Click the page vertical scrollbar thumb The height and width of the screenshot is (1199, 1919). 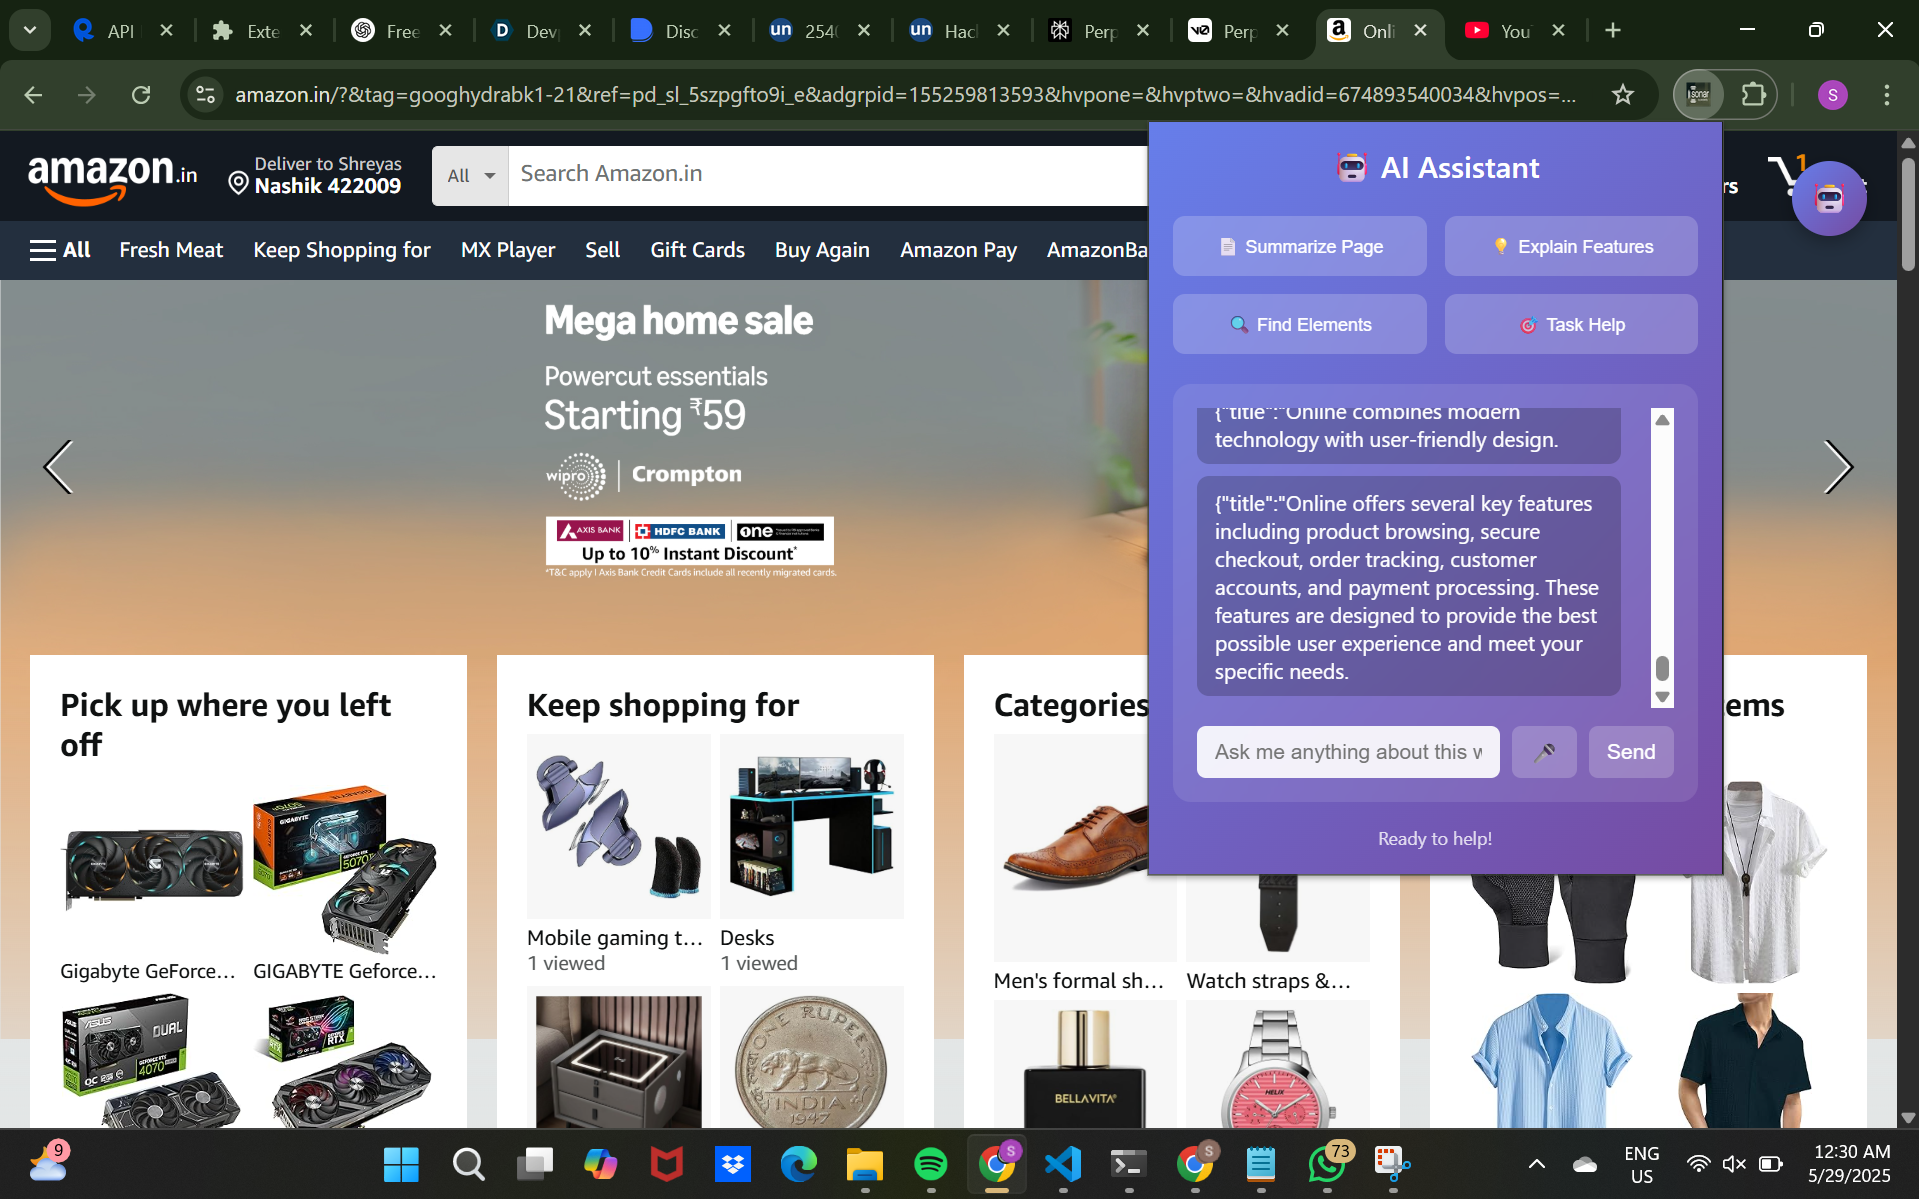point(1908,213)
